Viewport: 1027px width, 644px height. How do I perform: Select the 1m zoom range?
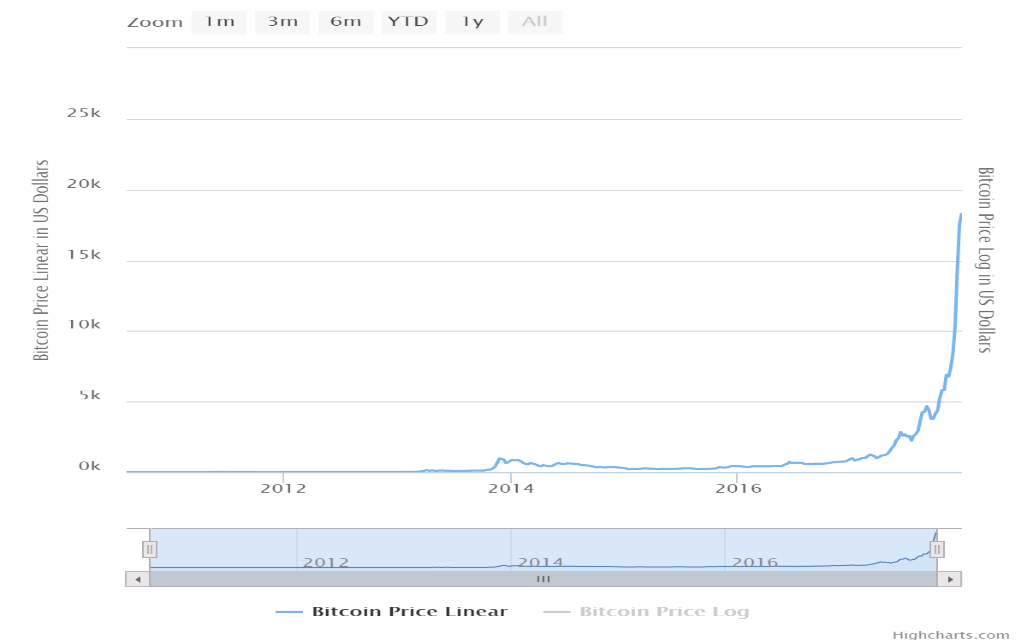coord(219,22)
